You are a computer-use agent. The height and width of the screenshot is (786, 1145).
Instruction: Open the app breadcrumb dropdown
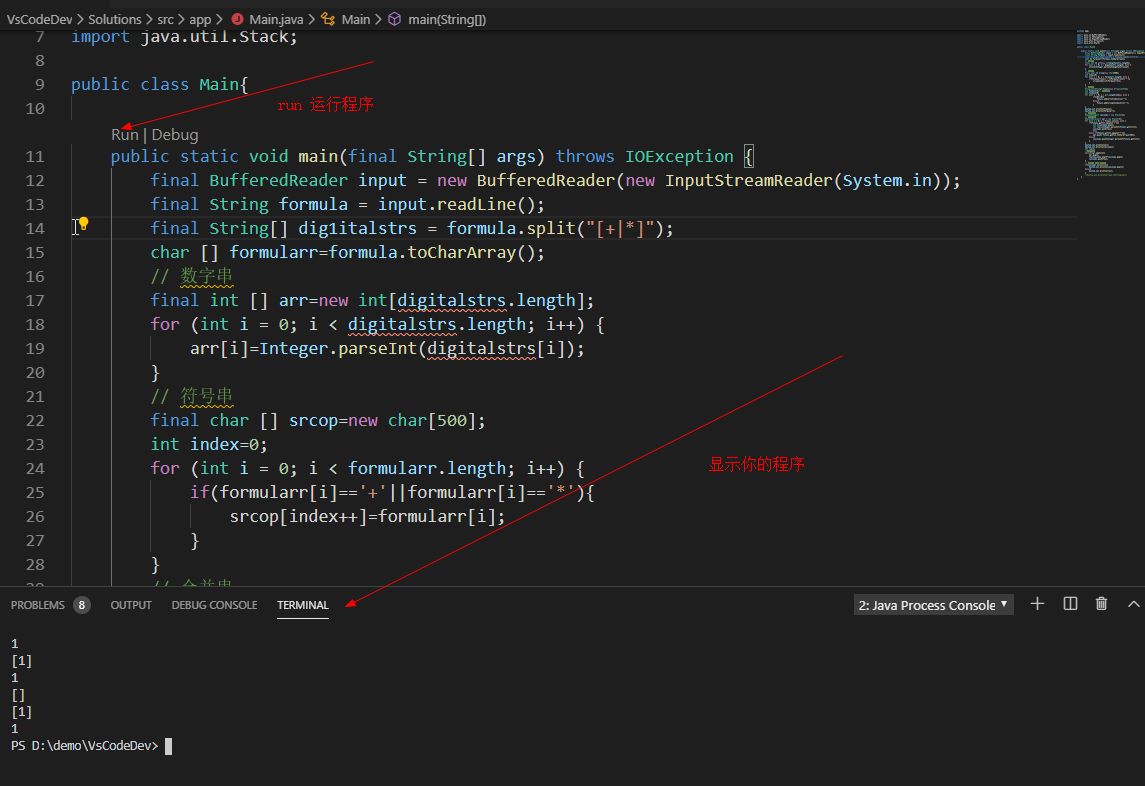(x=200, y=18)
